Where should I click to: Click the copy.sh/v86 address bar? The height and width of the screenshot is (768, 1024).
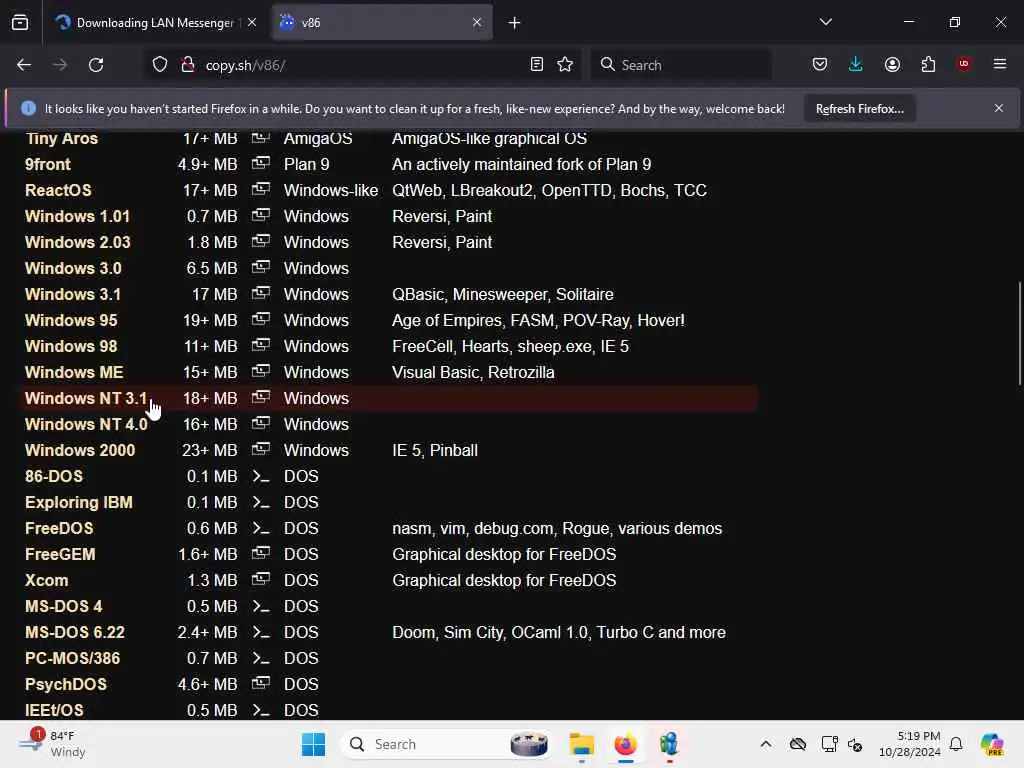tap(362, 65)
